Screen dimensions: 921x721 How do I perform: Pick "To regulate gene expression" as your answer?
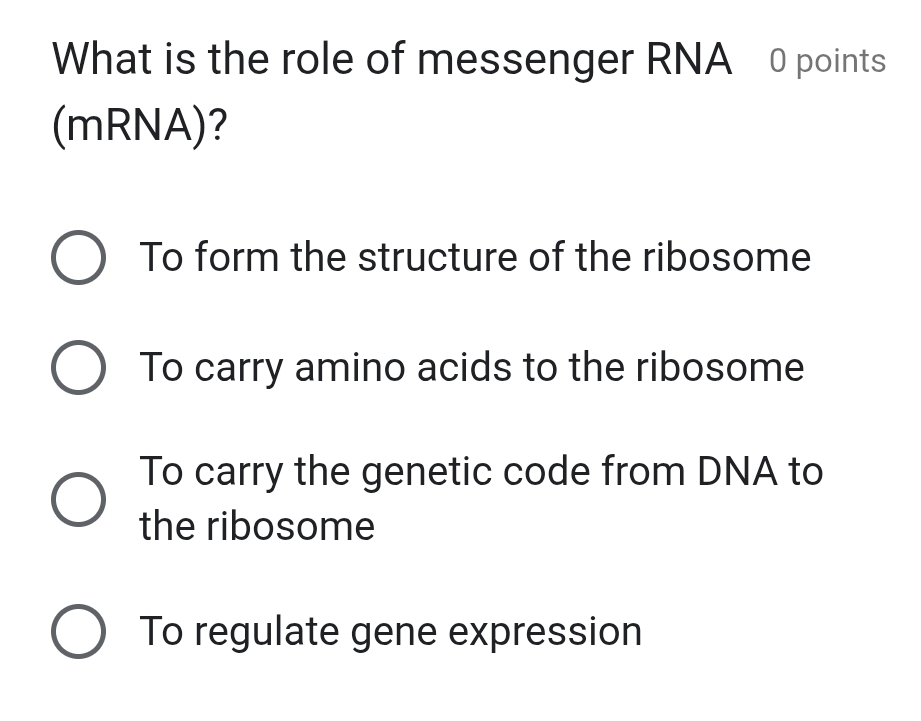pyautogui.click(x=78, y=631)
